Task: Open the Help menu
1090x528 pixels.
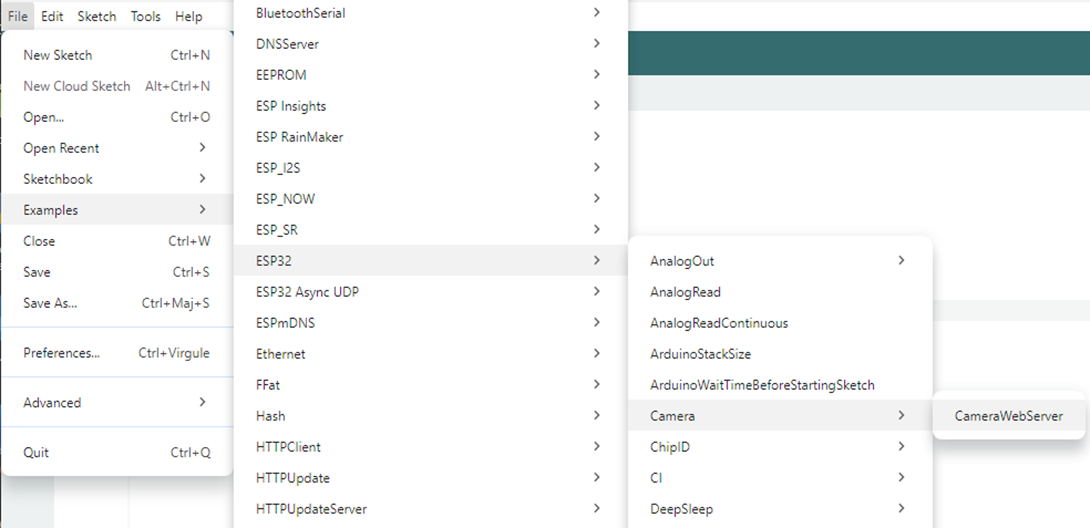Action: coord(188,16)
